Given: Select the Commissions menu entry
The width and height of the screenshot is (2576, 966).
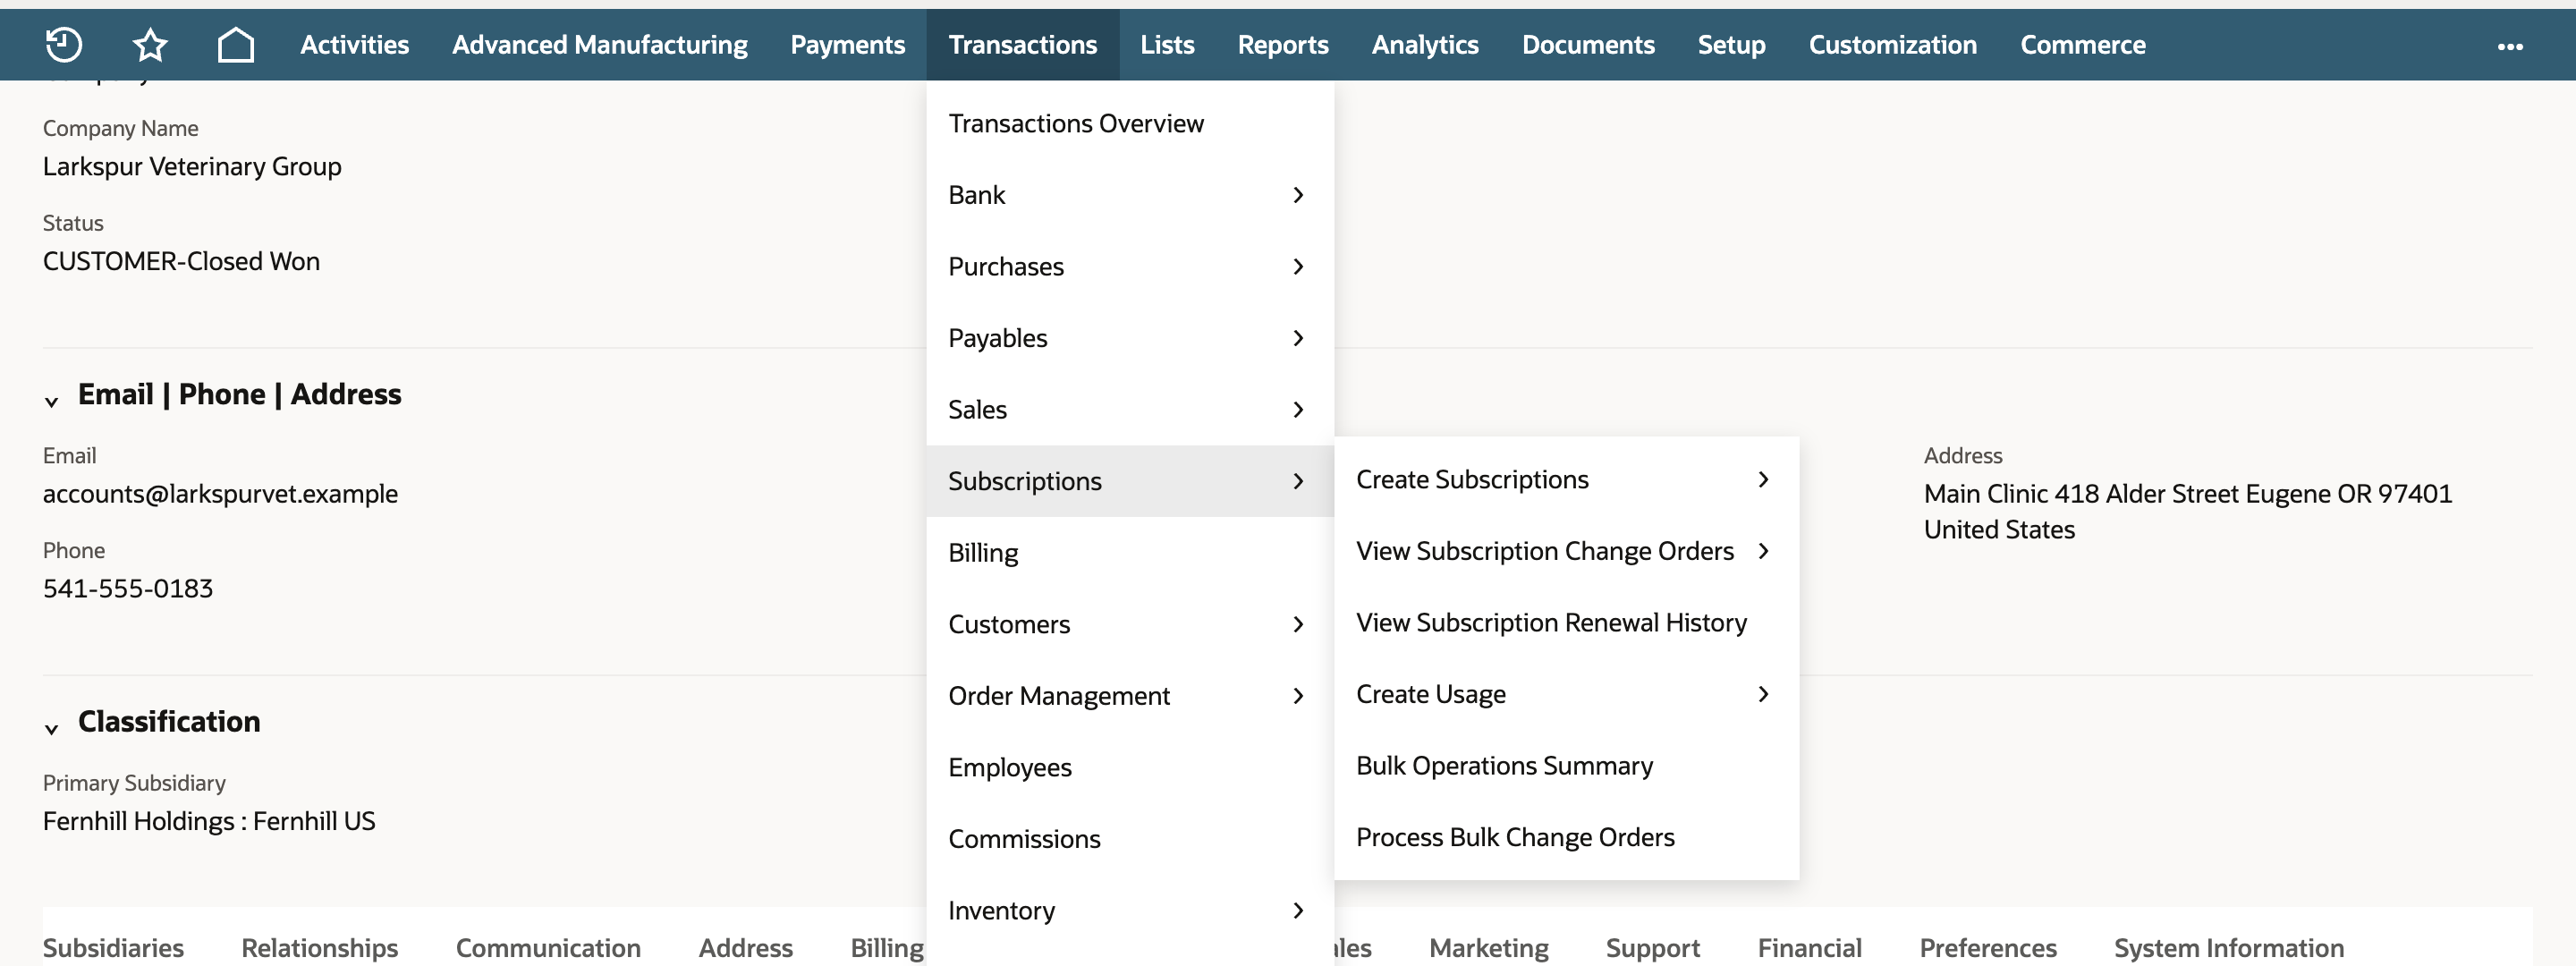Looking at the screenshot, I should (x=1130, y=839).
